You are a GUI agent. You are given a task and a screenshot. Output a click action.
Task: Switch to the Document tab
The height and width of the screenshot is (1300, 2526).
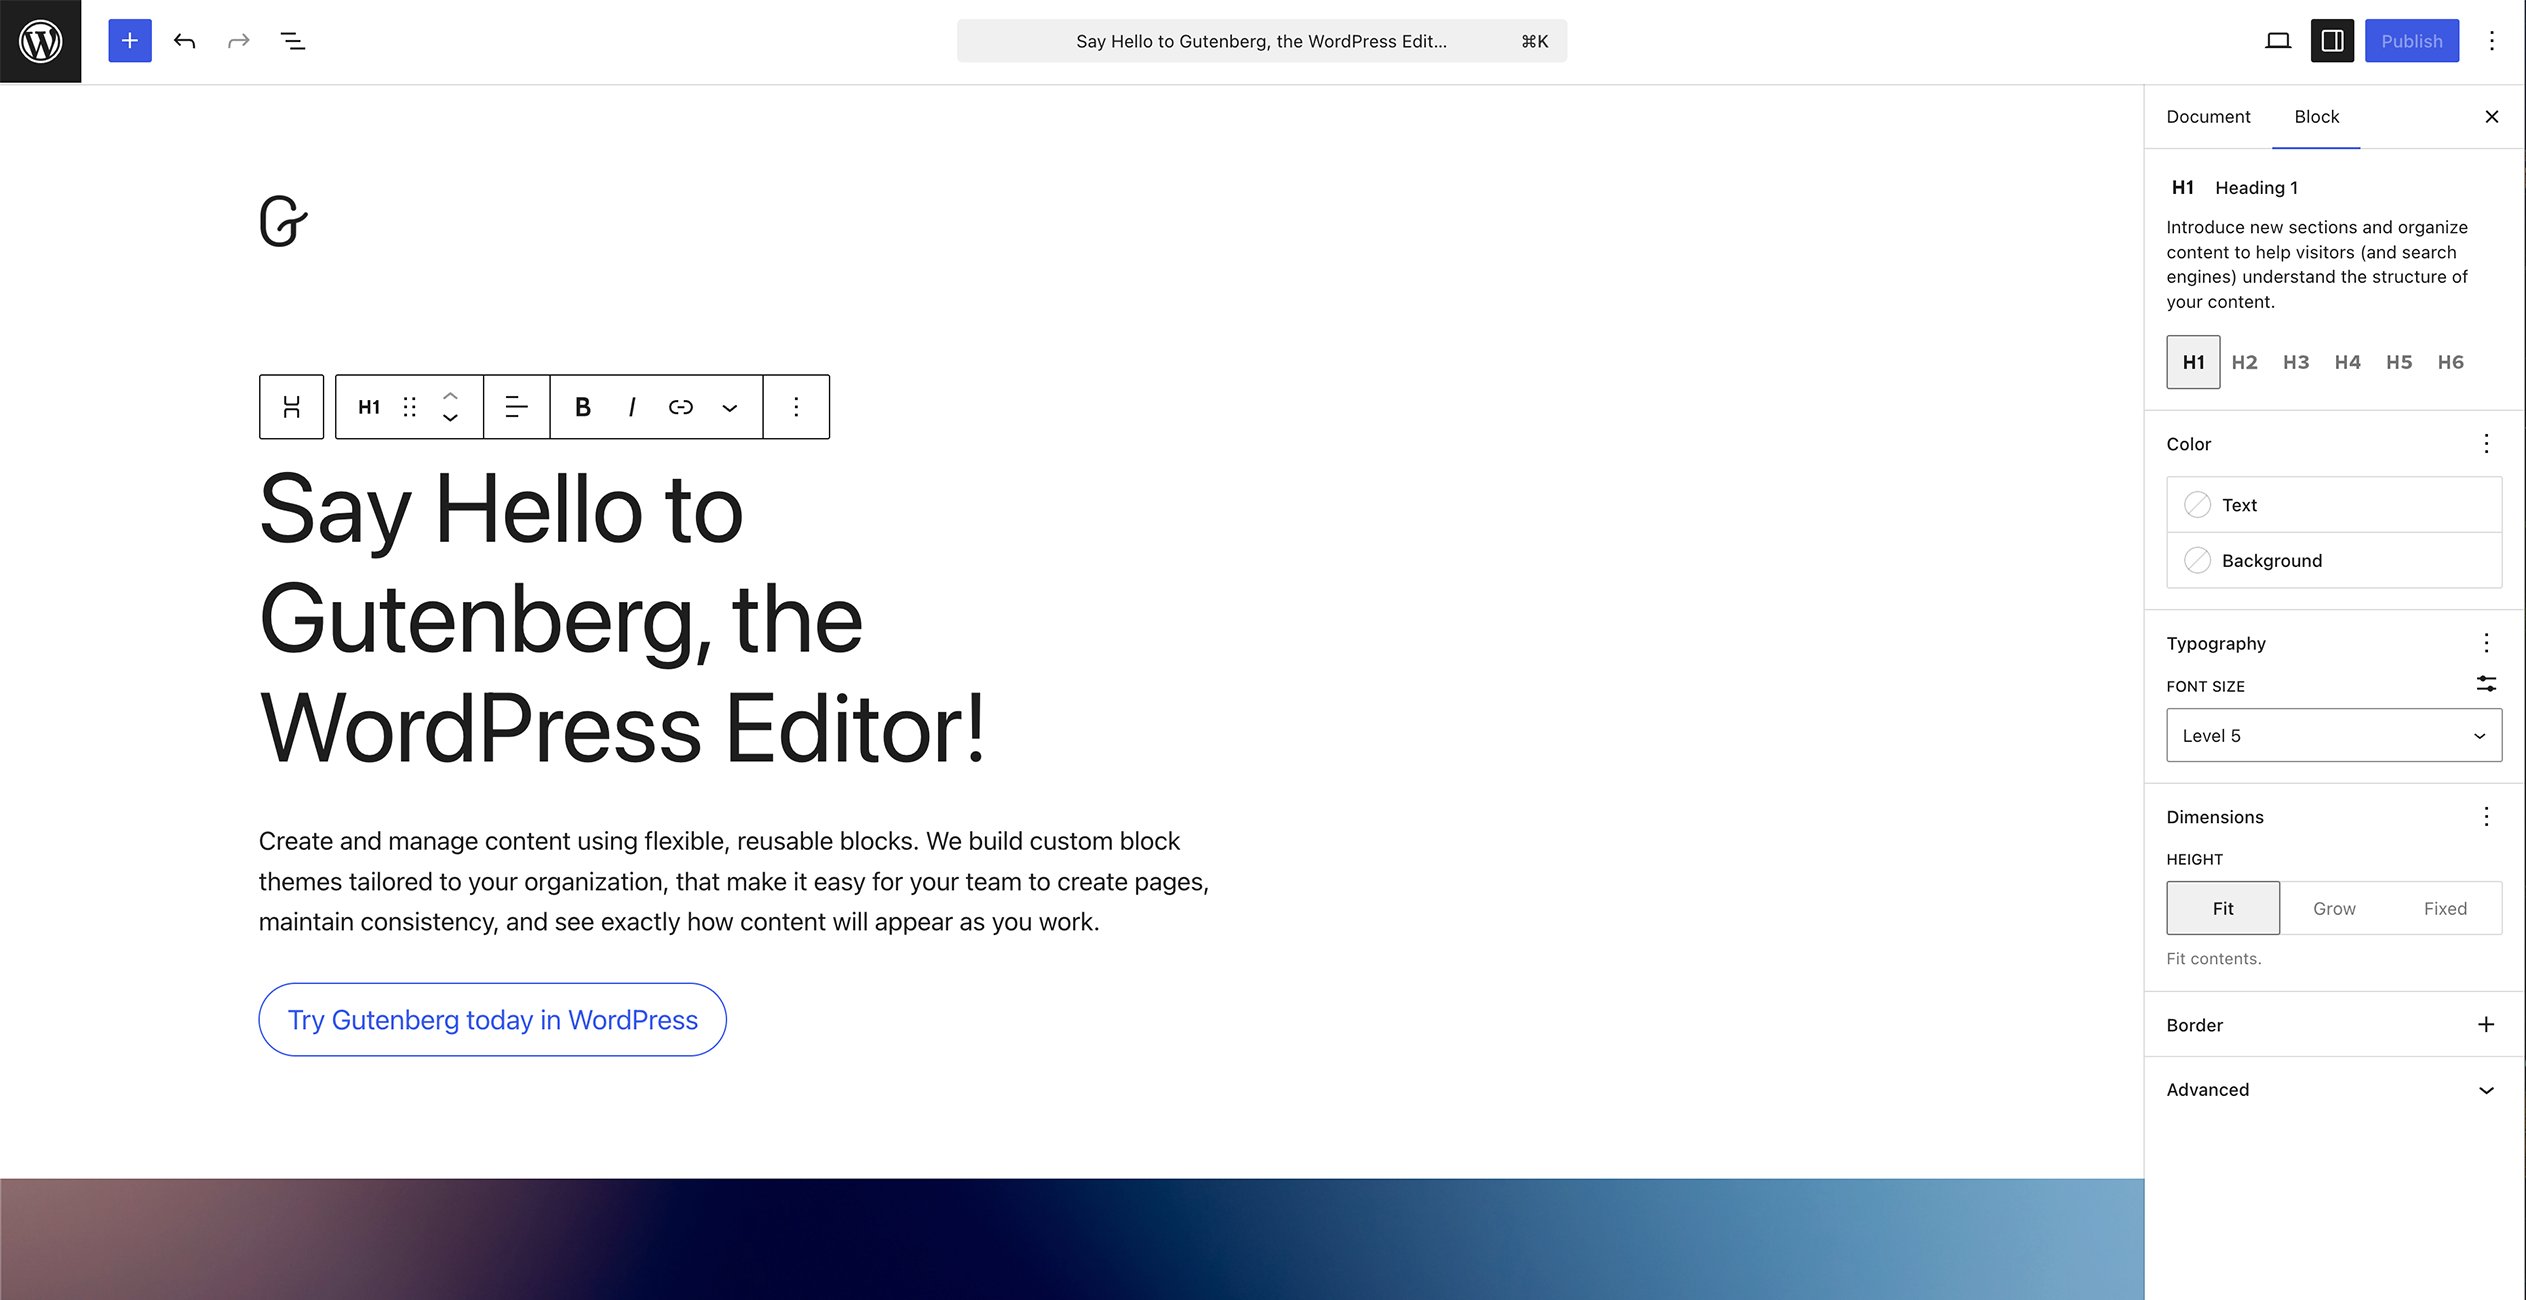click(2208, 117)
